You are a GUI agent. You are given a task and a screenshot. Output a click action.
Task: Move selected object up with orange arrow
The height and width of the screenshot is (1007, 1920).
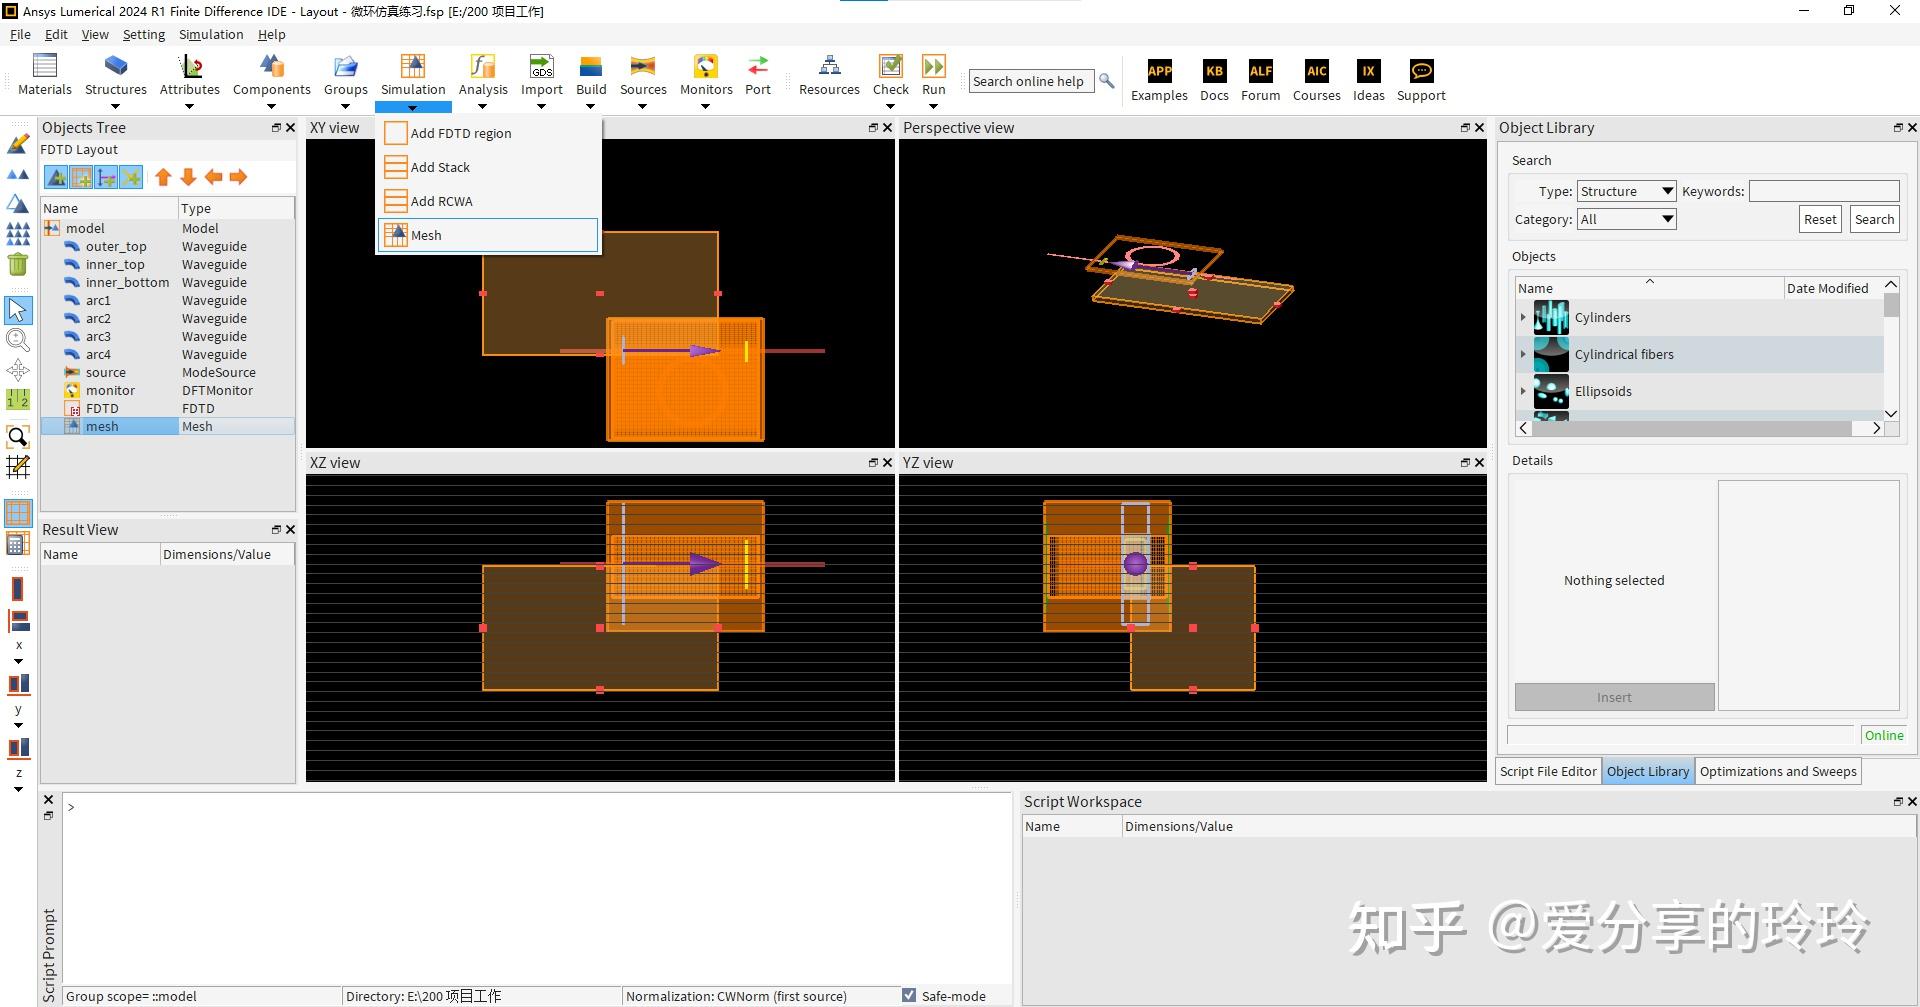163,177
